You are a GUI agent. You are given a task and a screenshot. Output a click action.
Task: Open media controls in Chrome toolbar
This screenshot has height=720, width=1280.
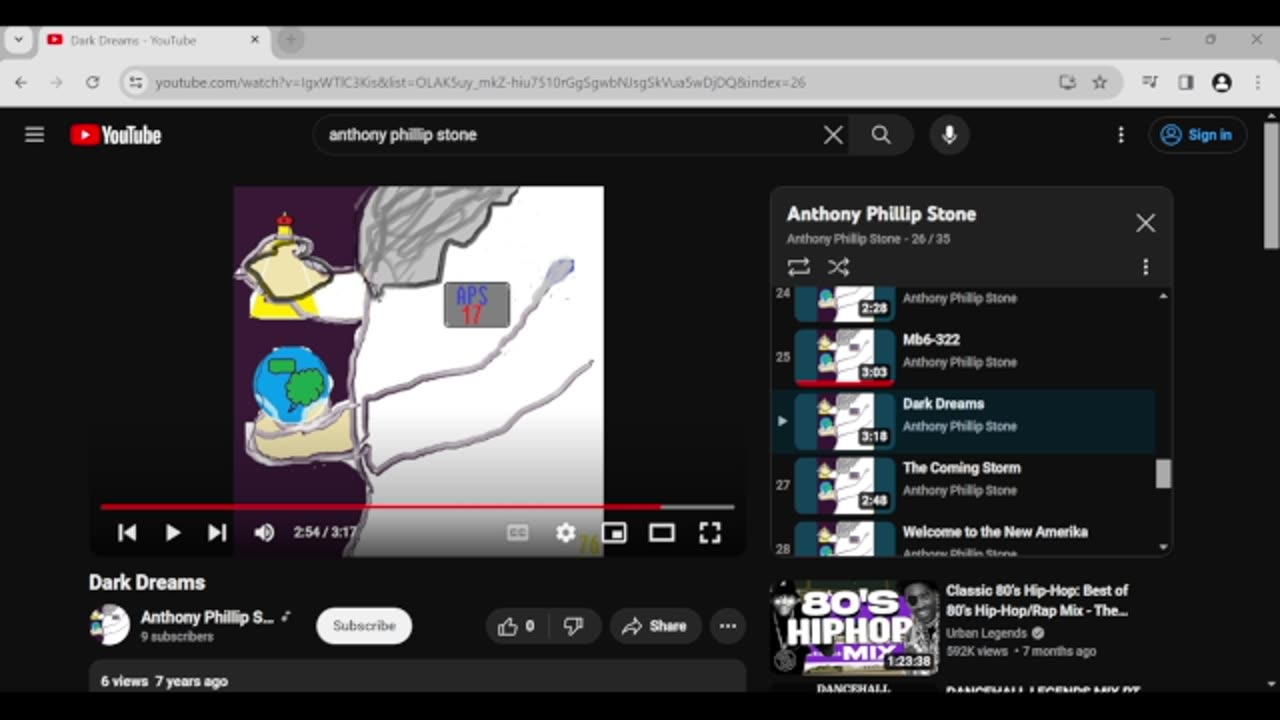coord(1150,83)
